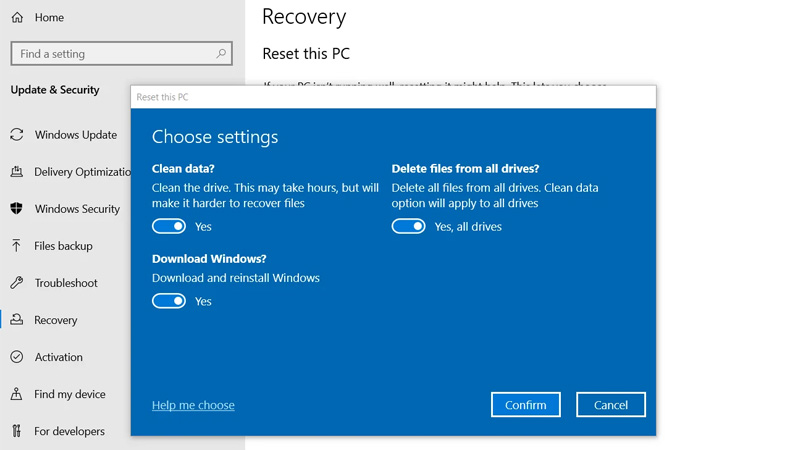
Task: Confirm the reset settings
Action: pyautogui.click(x=526, y=405)
